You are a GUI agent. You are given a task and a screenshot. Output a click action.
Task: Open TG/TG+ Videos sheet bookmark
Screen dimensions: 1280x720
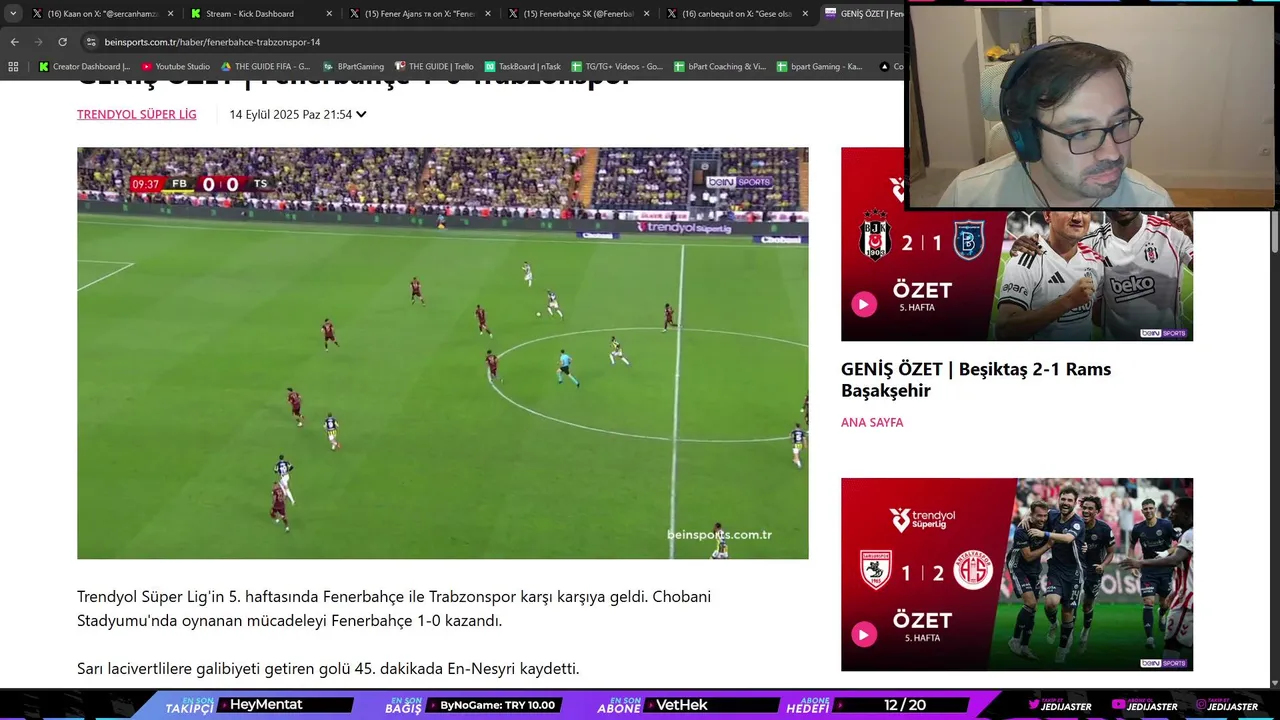click(x=617, y=67)
